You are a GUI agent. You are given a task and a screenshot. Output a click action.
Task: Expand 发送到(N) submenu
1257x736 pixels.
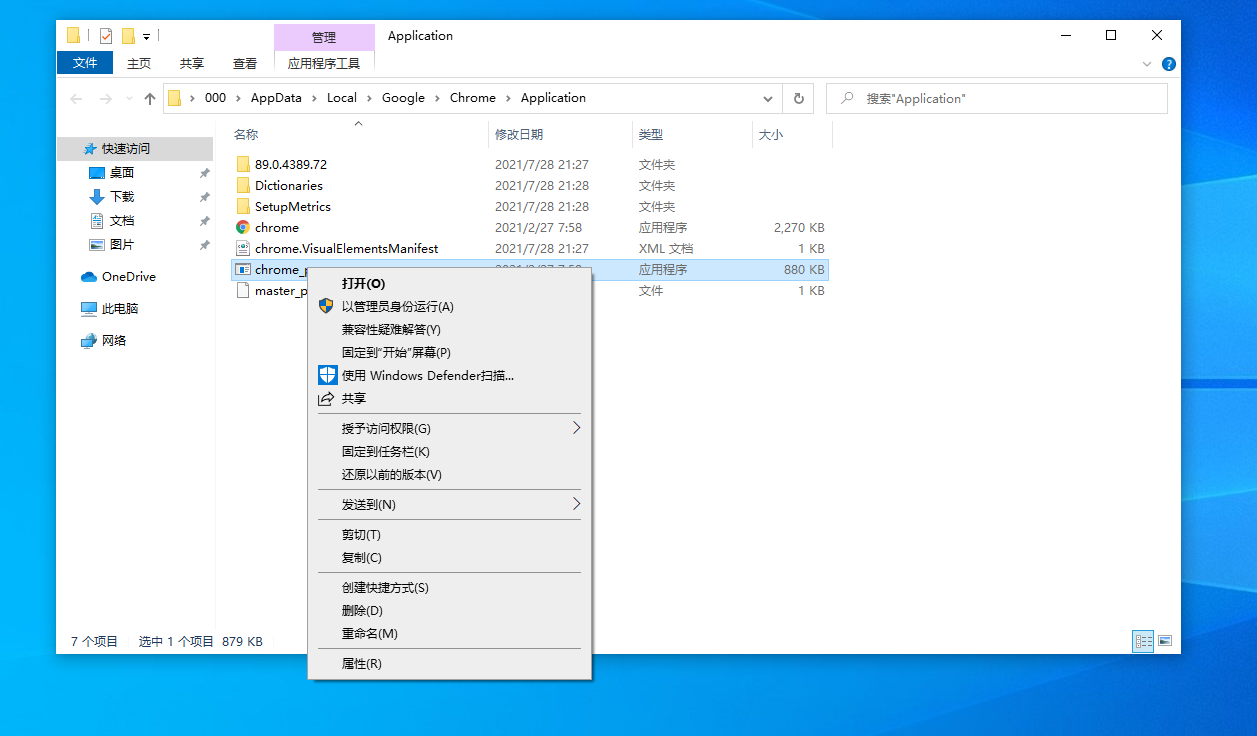(x=449, y=504)
